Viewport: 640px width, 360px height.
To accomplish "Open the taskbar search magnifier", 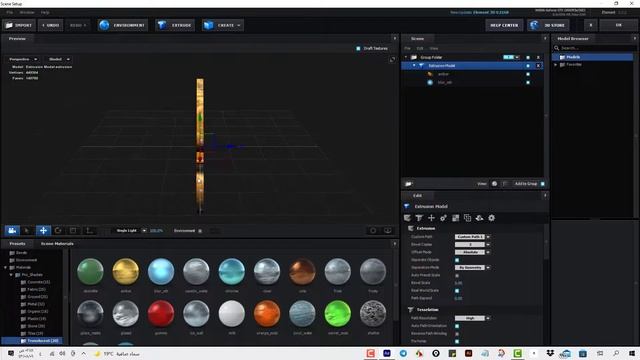I will [x=616, y=353].
